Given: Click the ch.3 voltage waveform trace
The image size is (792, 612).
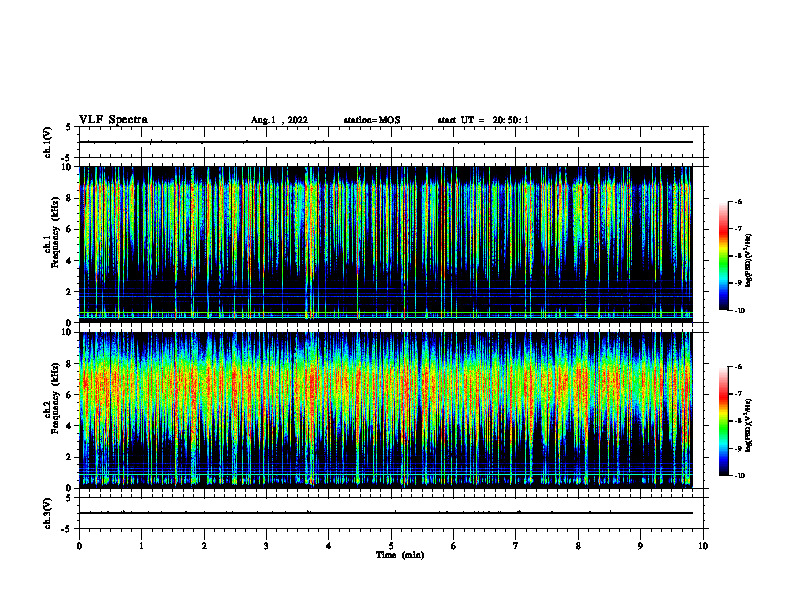Looking at the screenshot, I should (385, 513).
